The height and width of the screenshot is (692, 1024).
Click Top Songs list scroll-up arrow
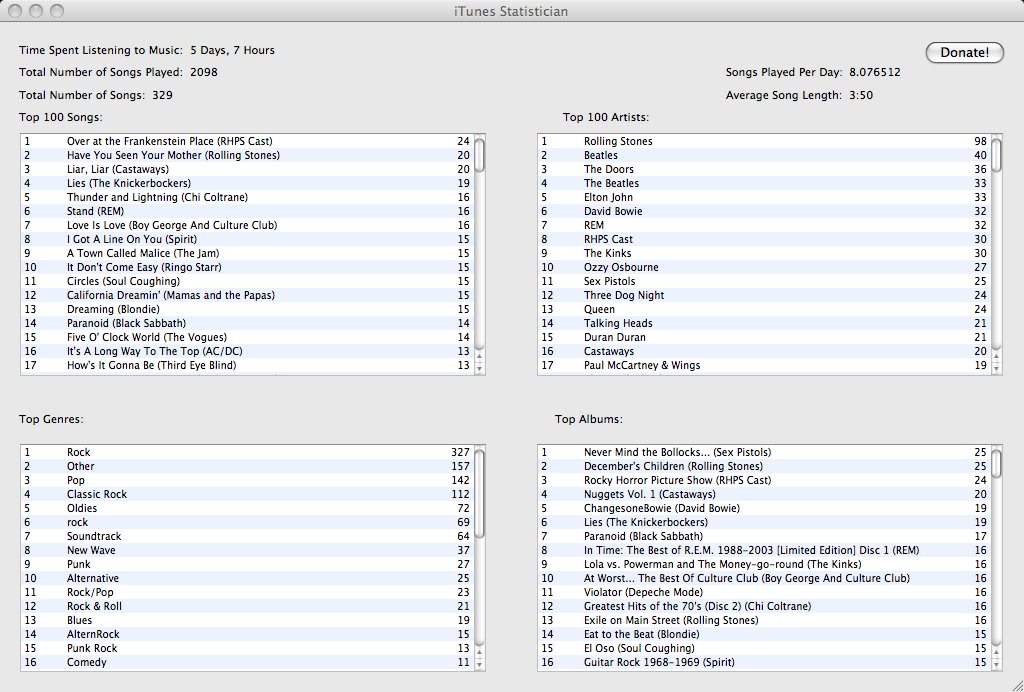479,356
